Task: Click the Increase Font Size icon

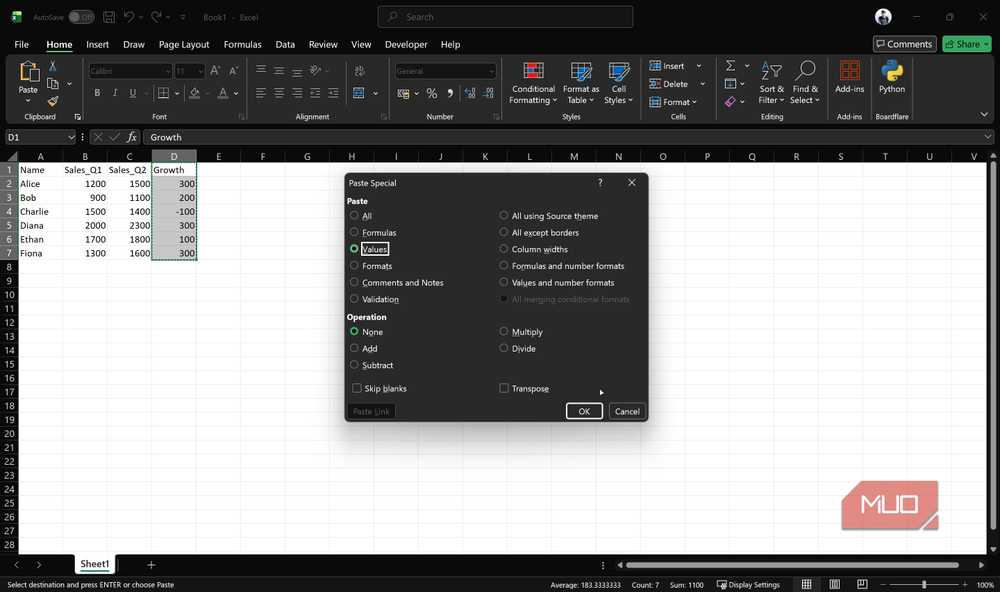Action: (x=215, y=71)
